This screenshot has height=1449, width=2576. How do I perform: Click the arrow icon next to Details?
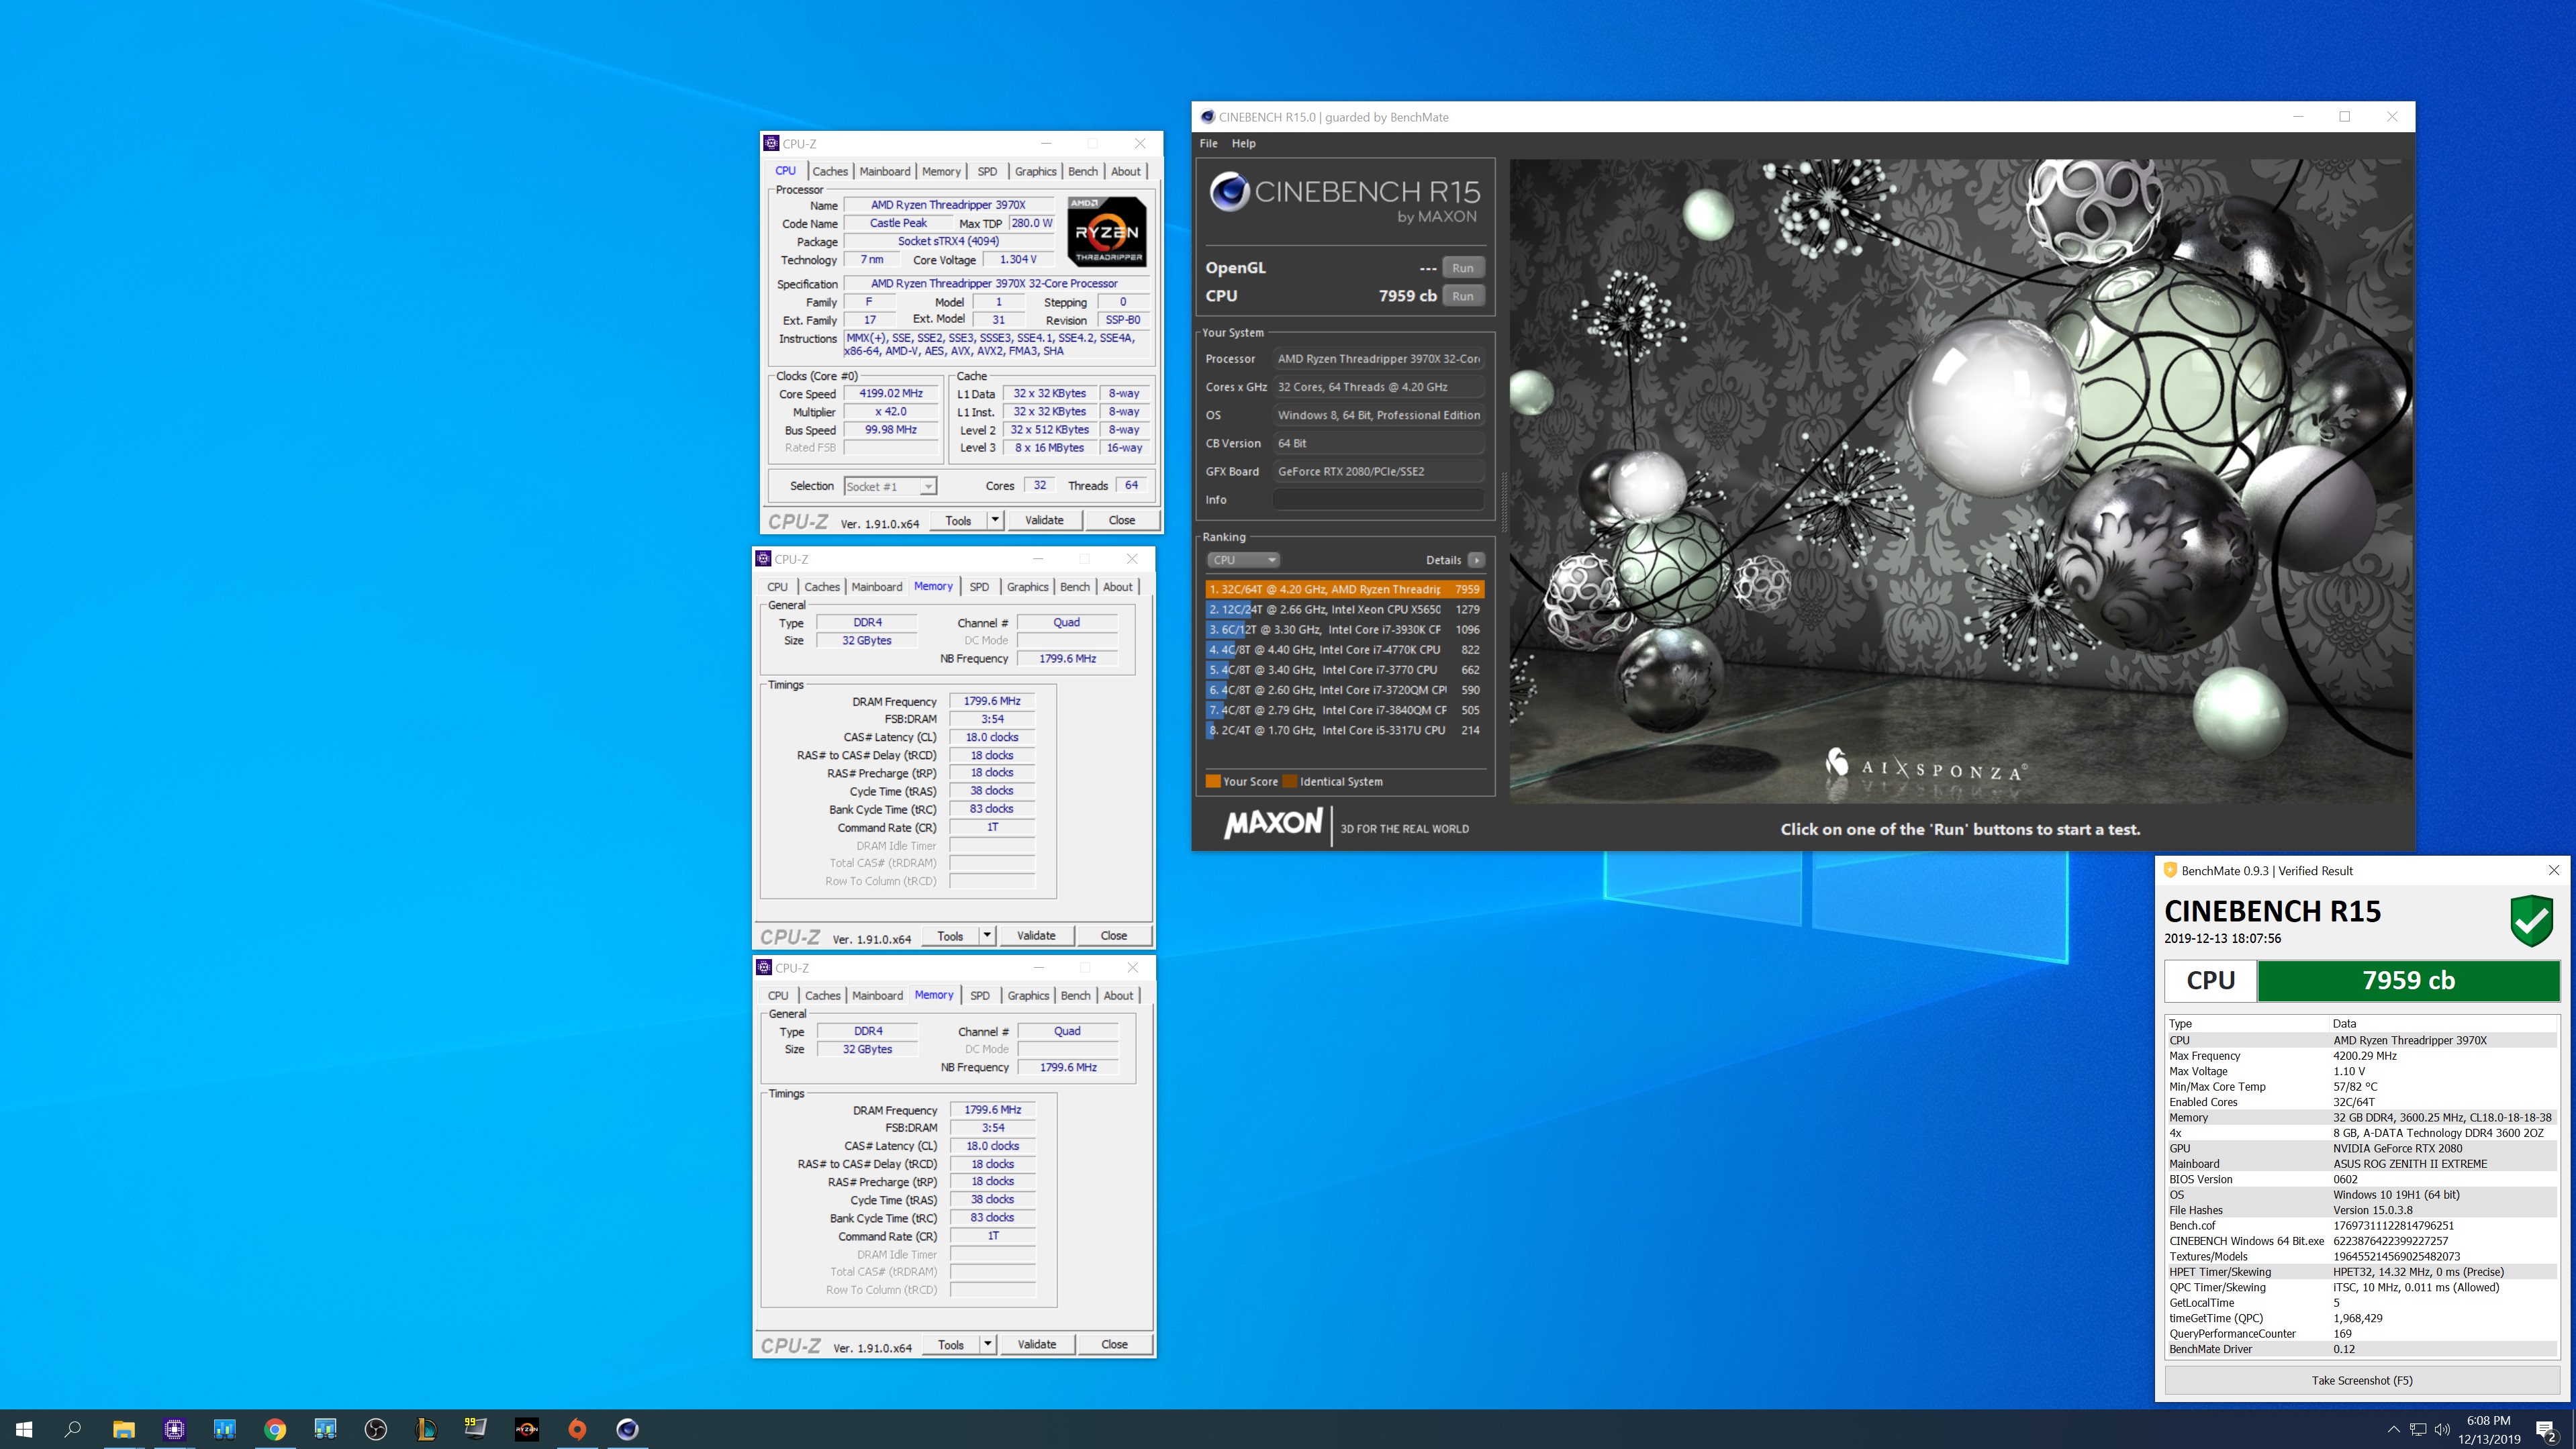(1476, 560)
